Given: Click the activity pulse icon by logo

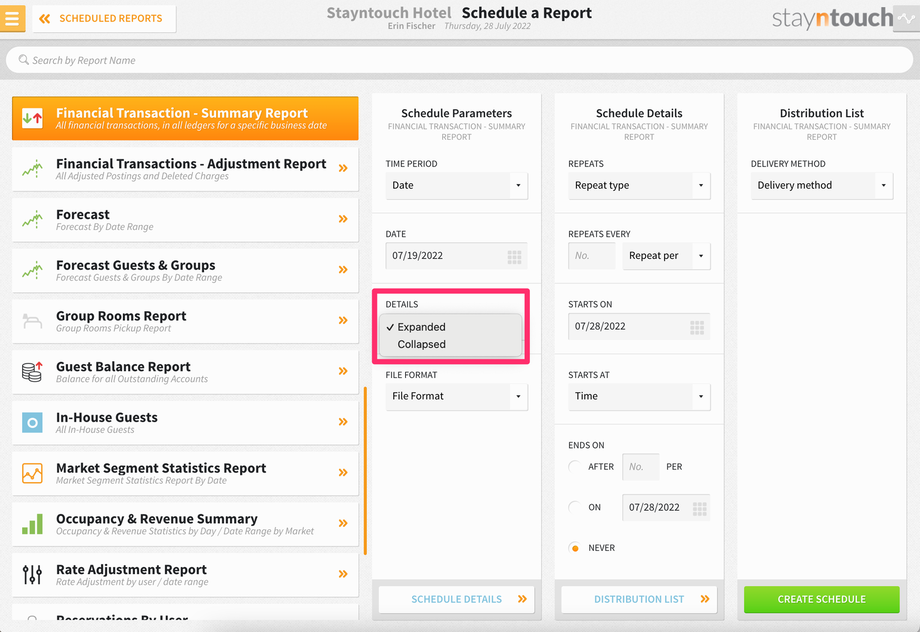Looking at the screenshot, I should pos(907,18).
